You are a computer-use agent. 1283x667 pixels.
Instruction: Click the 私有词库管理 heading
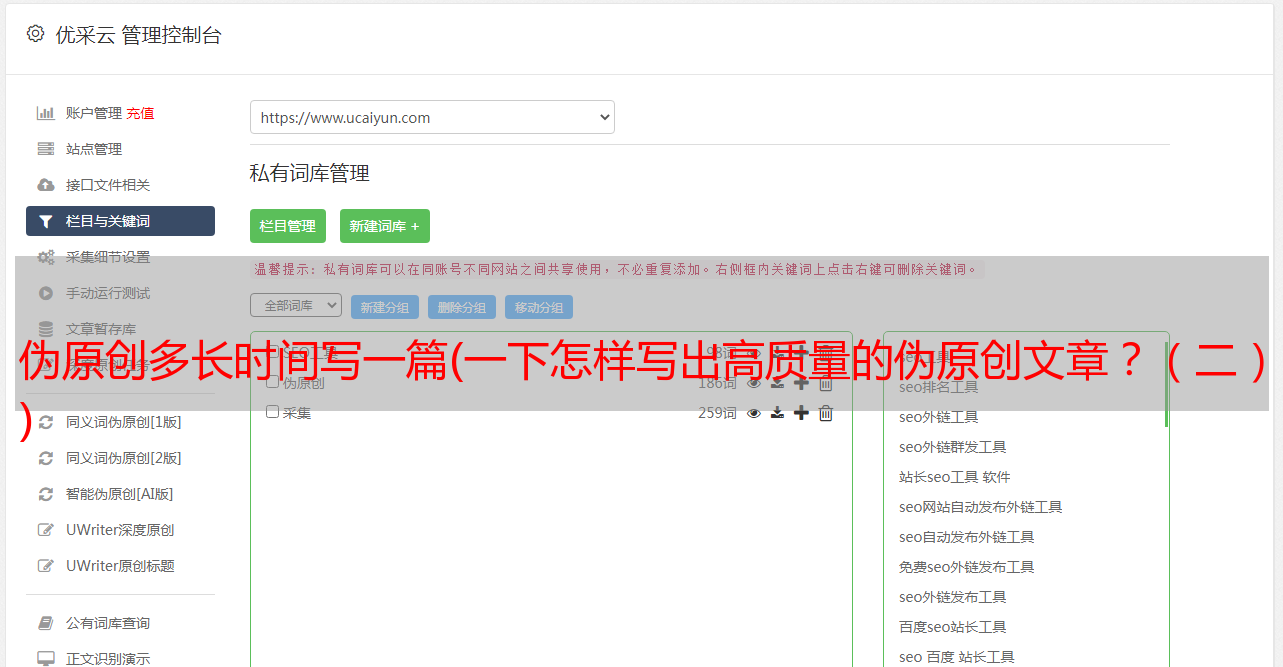tap(310, 173)
